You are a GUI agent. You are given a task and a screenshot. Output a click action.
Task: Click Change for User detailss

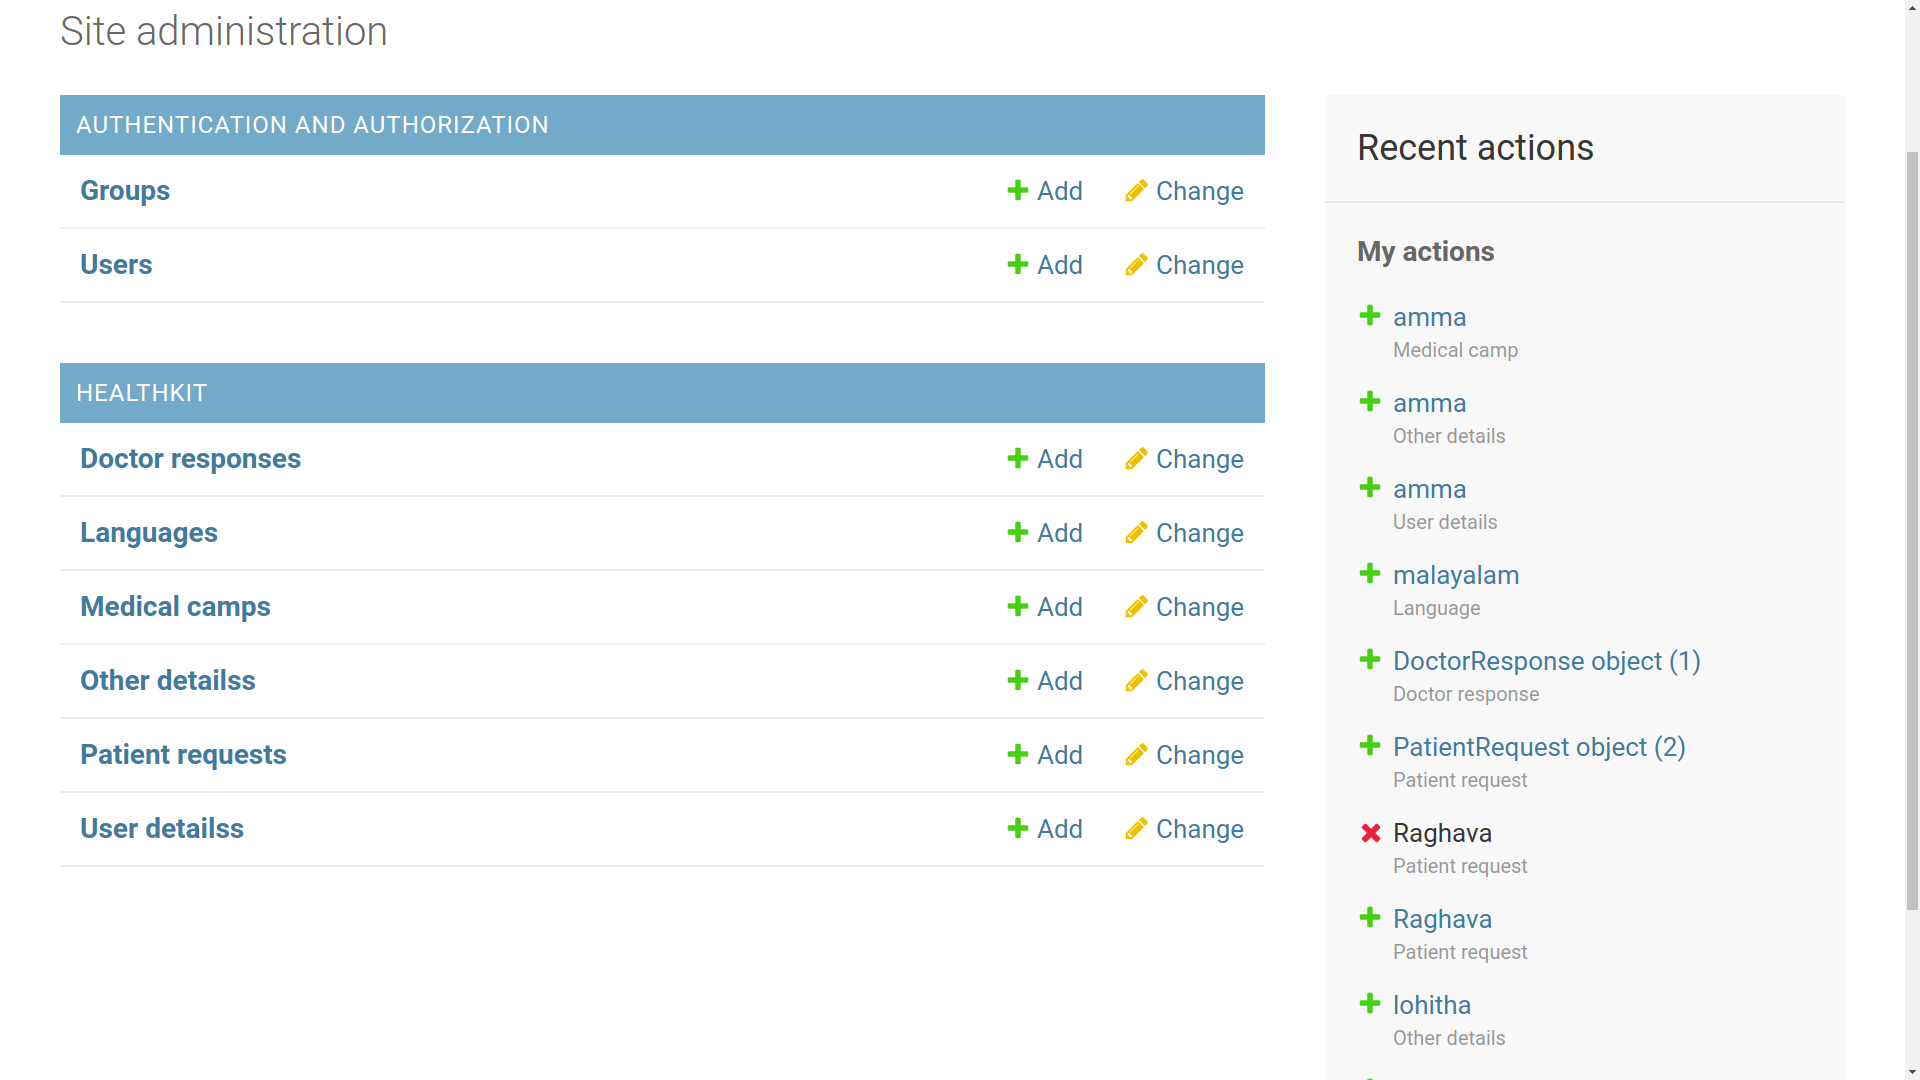(1199, 829)
